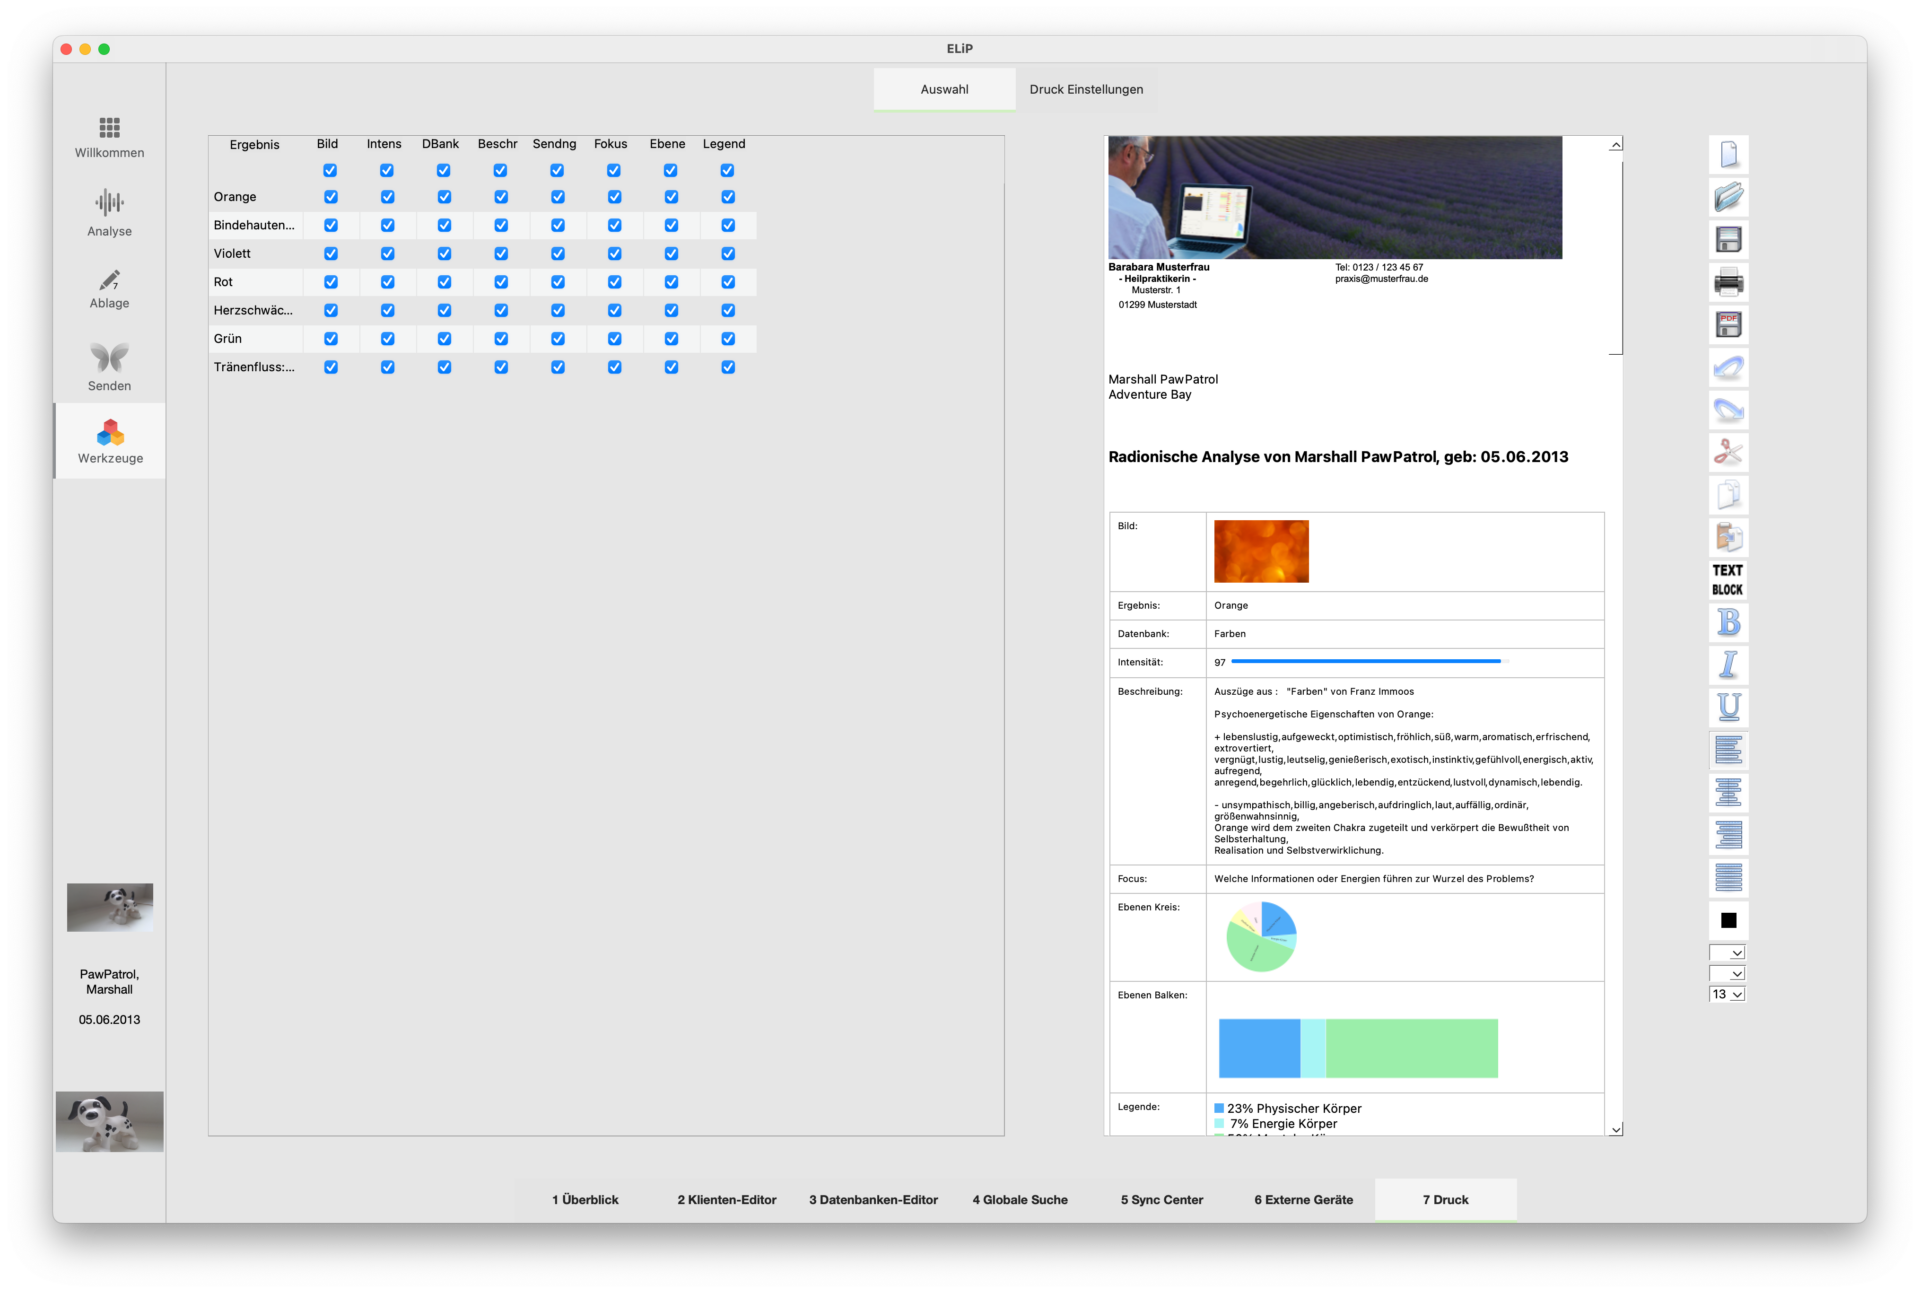Click the scissors cut icon

[1728, 452]
